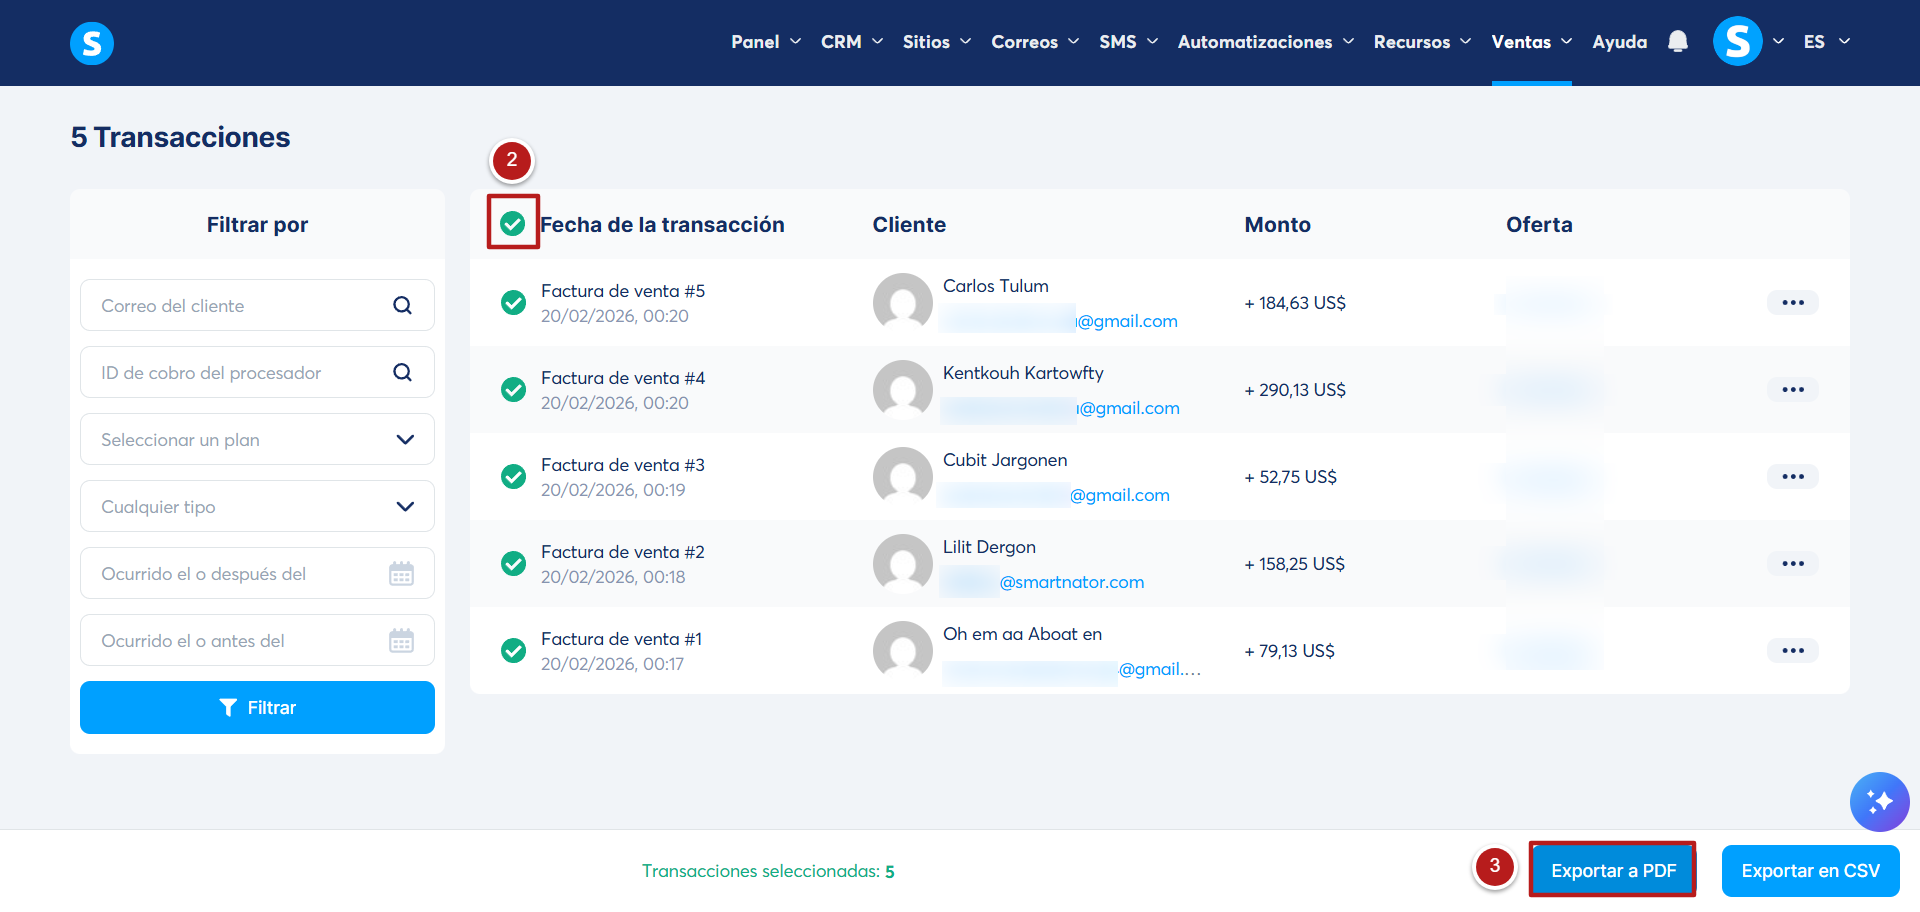
Task: Open calendar for Ocurrido el o después del
Action: click(x=401, y=573)
